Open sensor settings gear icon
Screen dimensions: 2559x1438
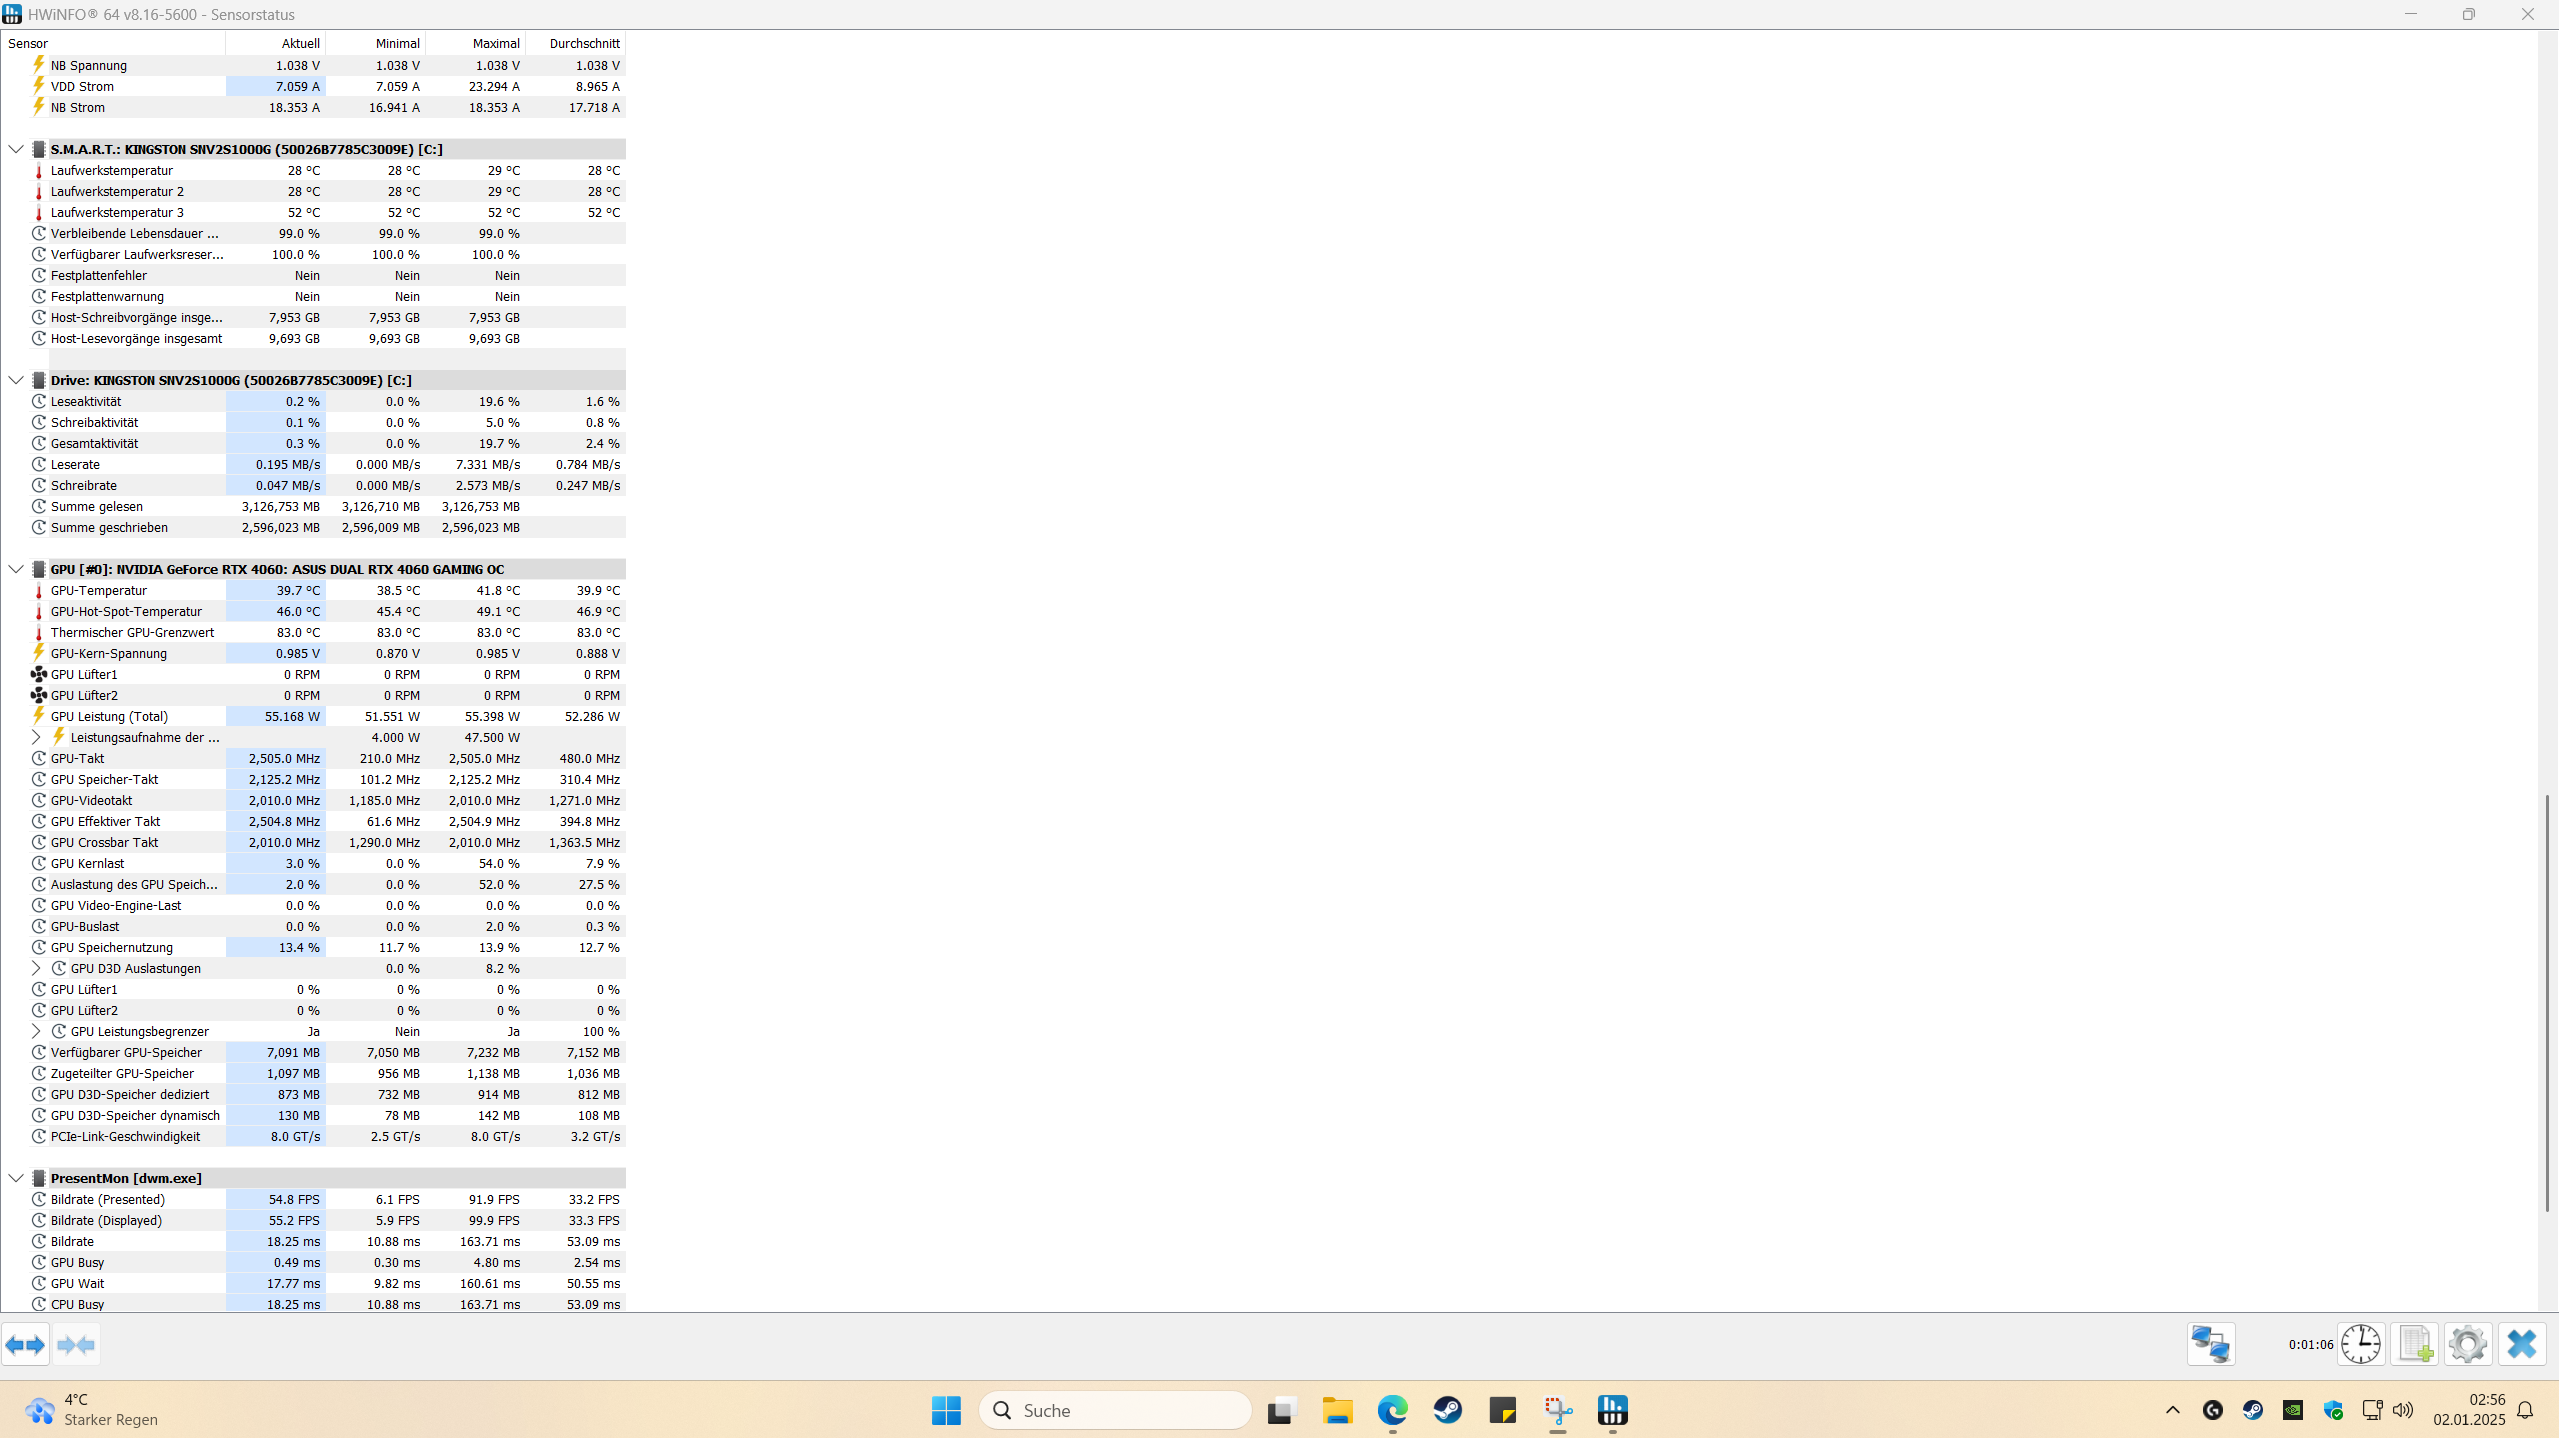click(2468, 1344)
